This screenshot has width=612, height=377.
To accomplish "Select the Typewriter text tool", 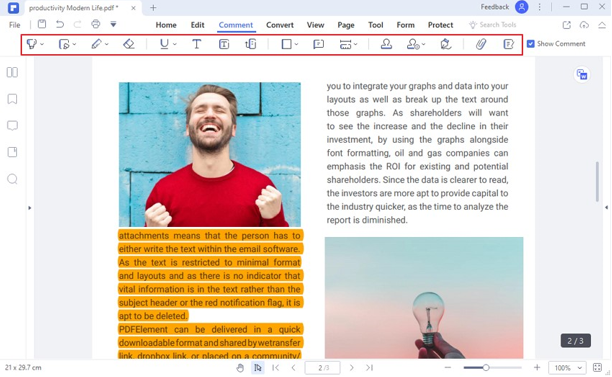I will (x=197, y=44).
